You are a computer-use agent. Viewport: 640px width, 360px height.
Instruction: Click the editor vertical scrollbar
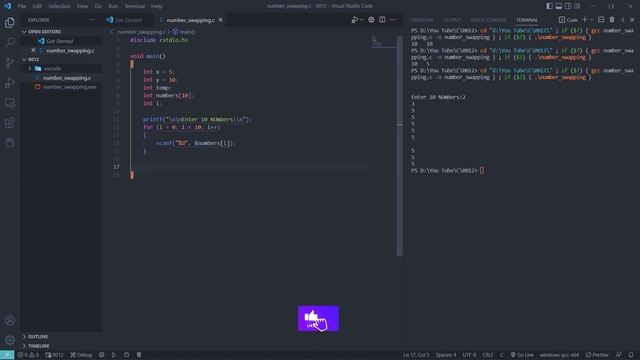click(399, 146)
